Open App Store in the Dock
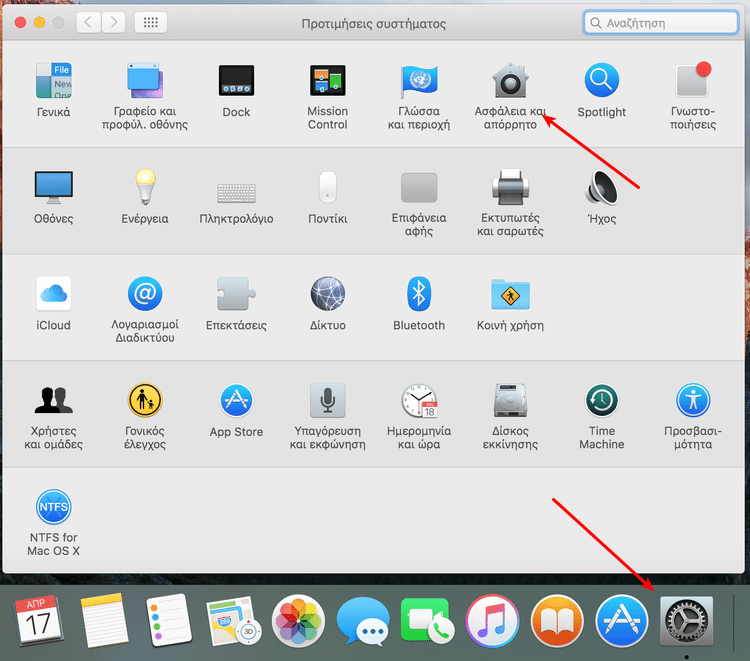The width and height of the screenshot is (750, 661). tap(622, 621)
